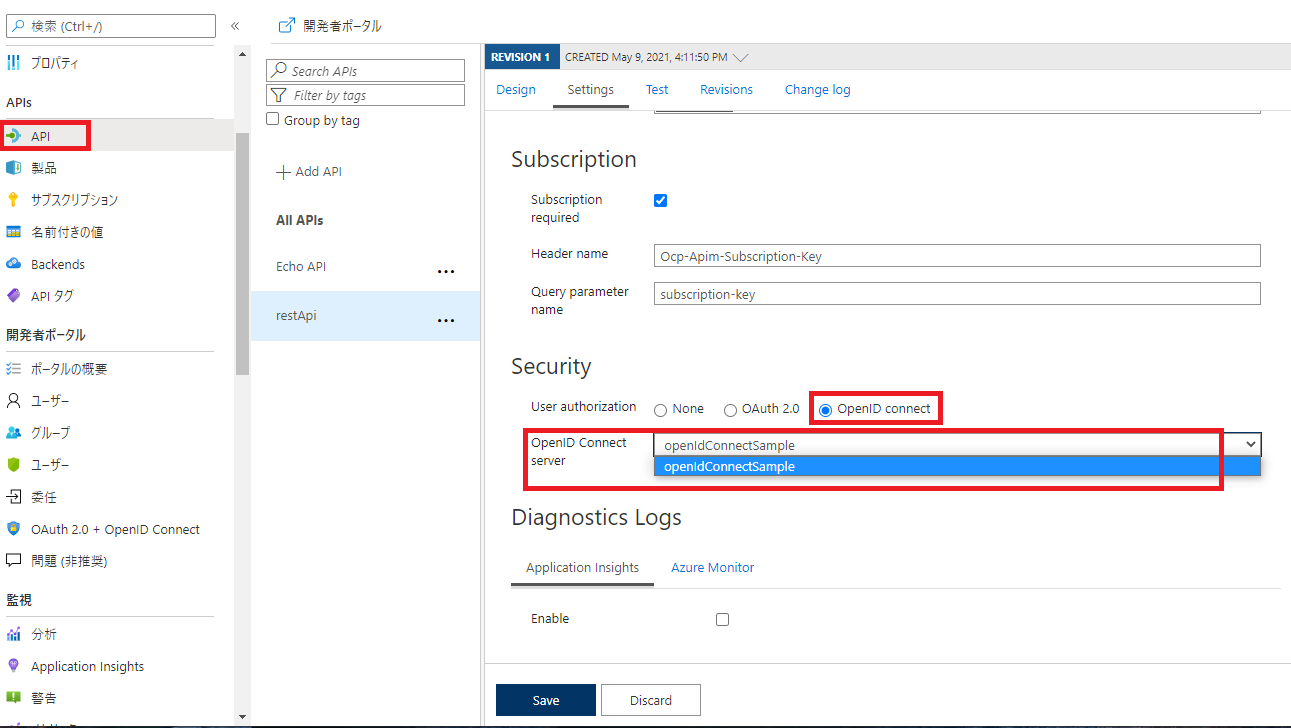Click the Backends cloud icon
Image resolution: width=1291 pixels, height=728 pixels.
(14, 264)
